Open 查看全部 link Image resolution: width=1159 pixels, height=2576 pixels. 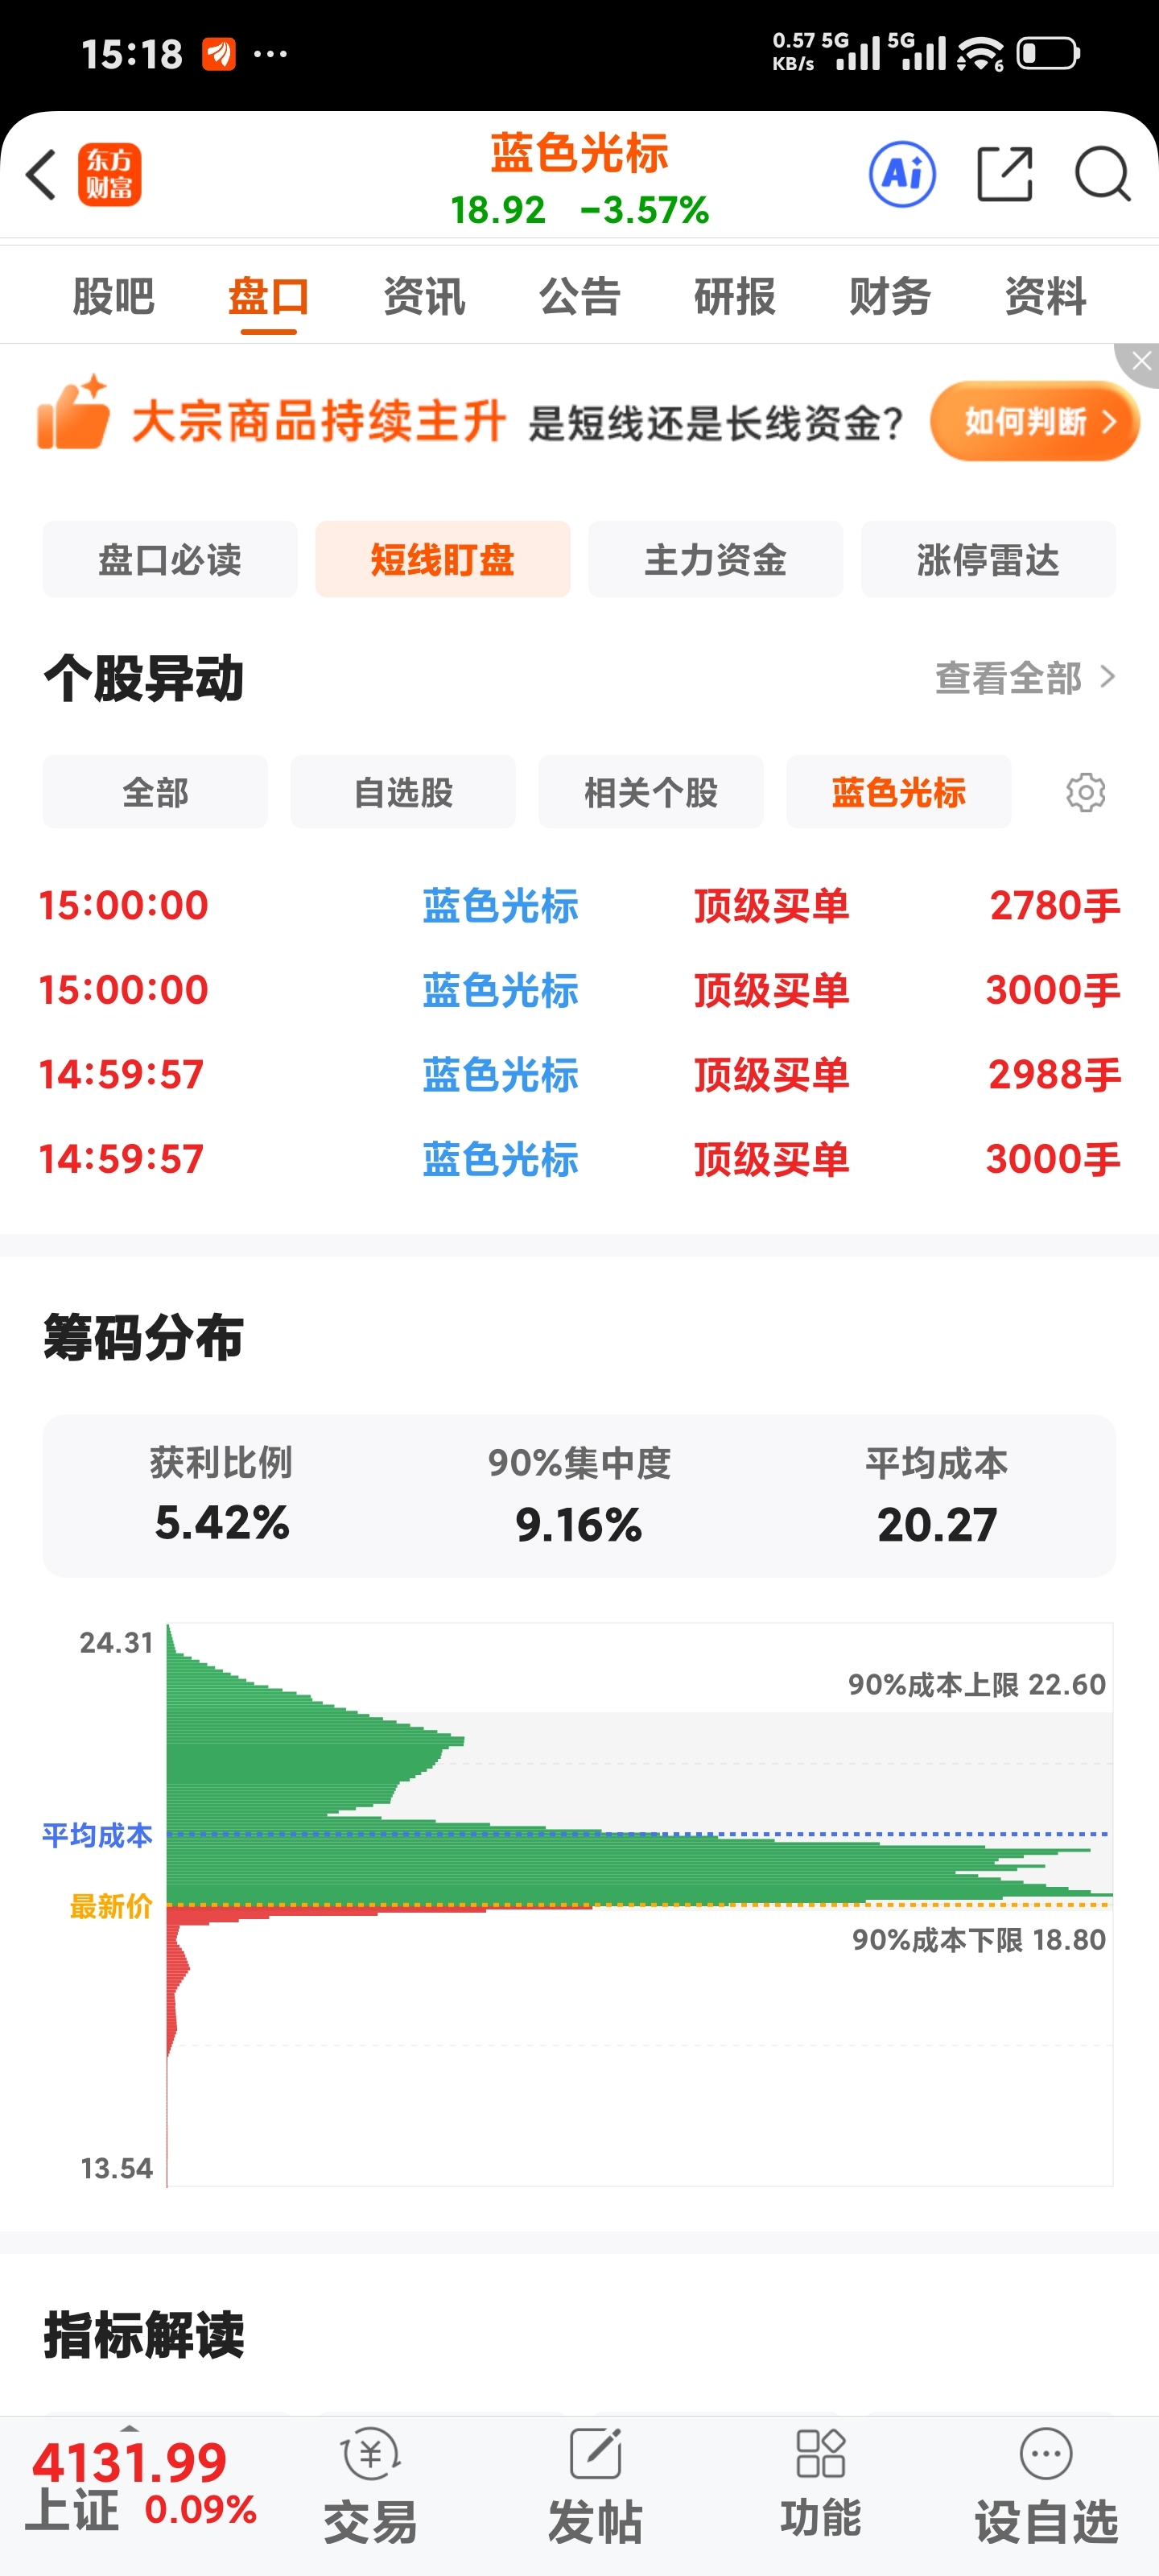coord(1025,678)
